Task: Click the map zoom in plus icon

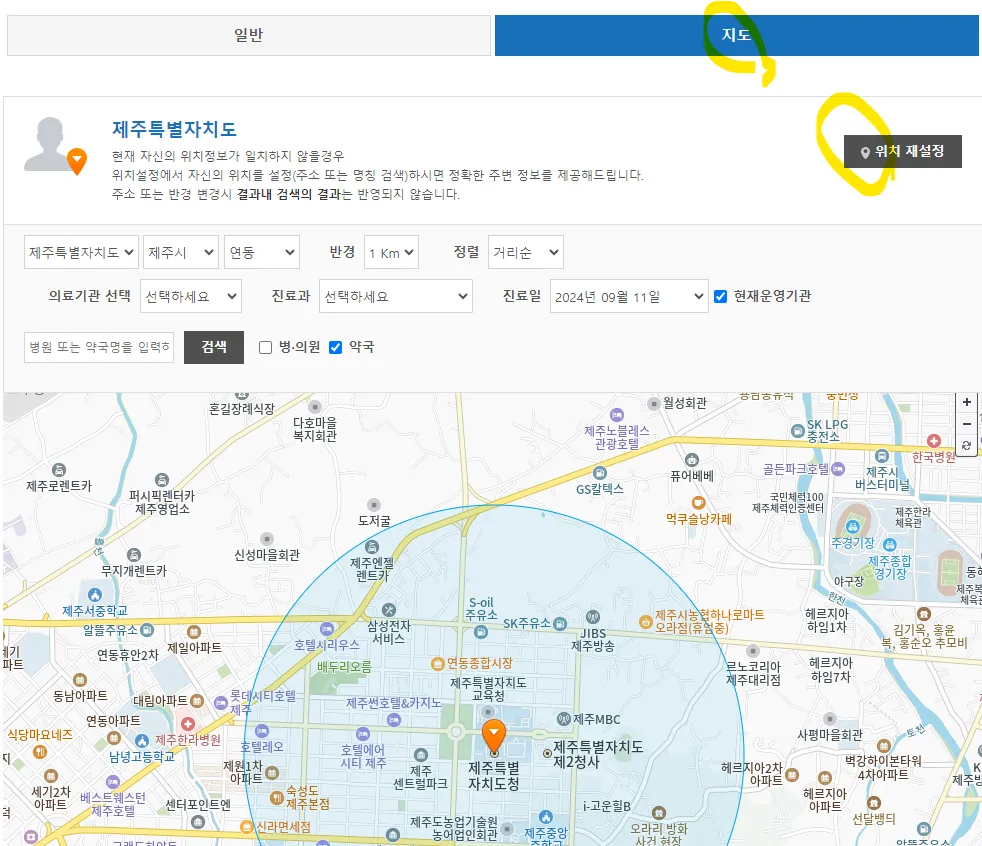Action: pyautogui.click(x=967, y=404)
